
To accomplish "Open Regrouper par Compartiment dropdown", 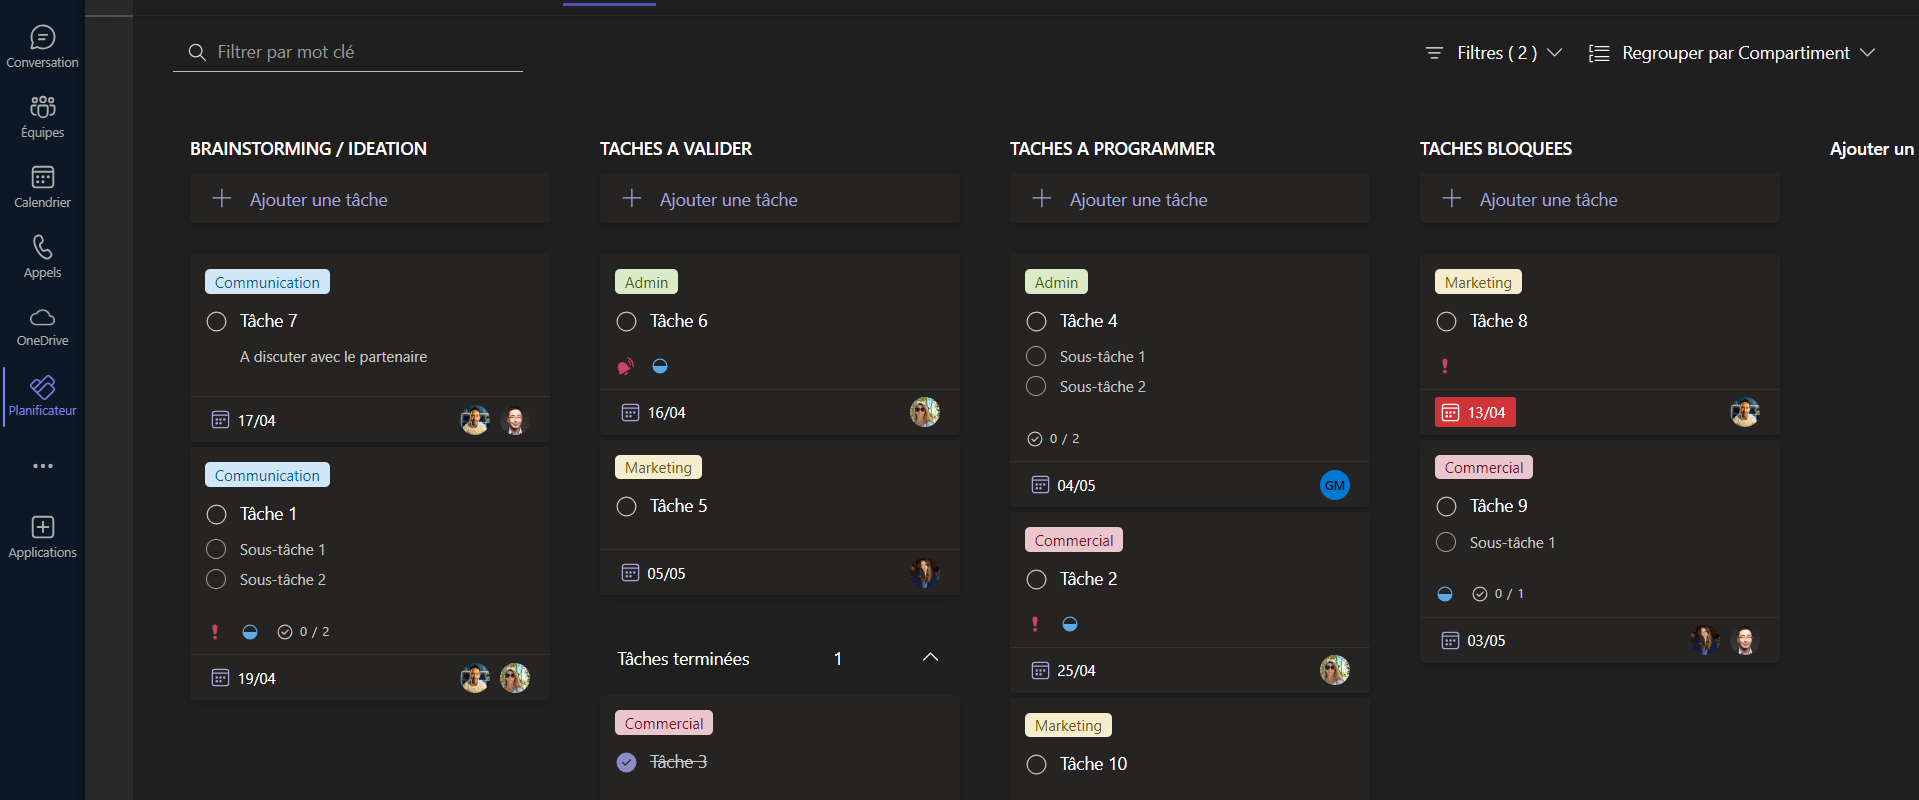I will tap(1732, 53).
